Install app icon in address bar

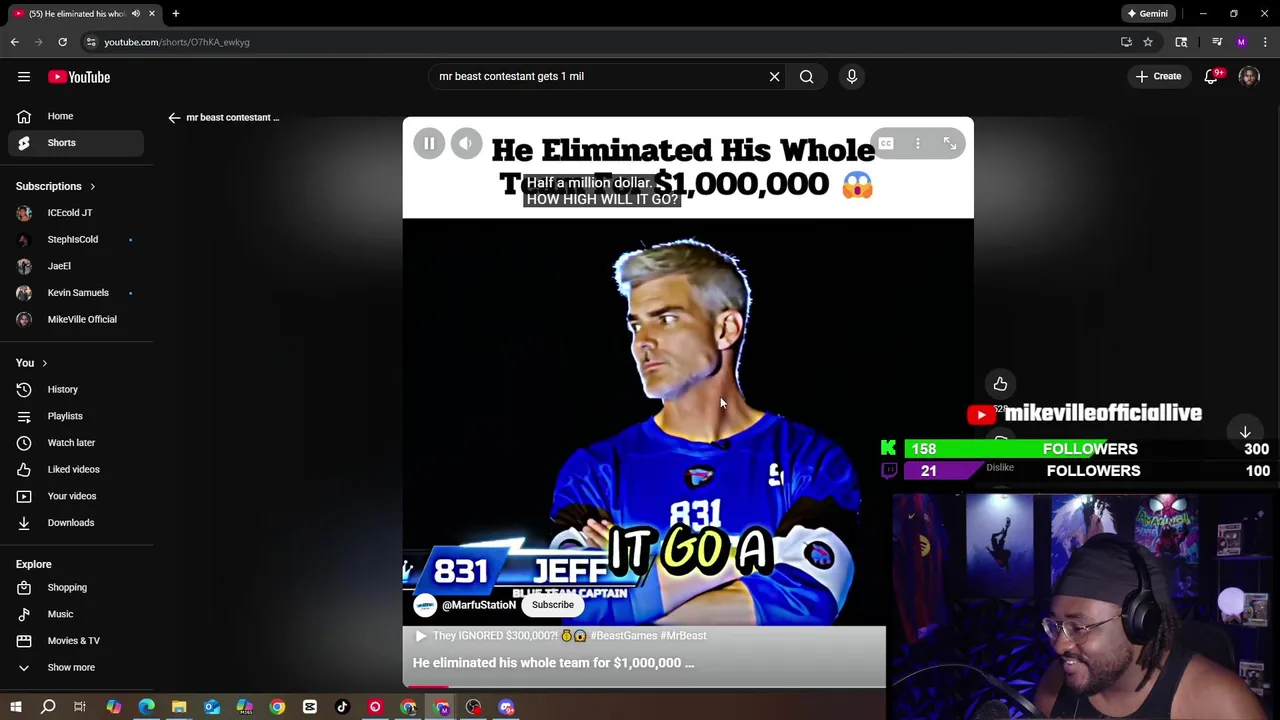point(1126,42)
